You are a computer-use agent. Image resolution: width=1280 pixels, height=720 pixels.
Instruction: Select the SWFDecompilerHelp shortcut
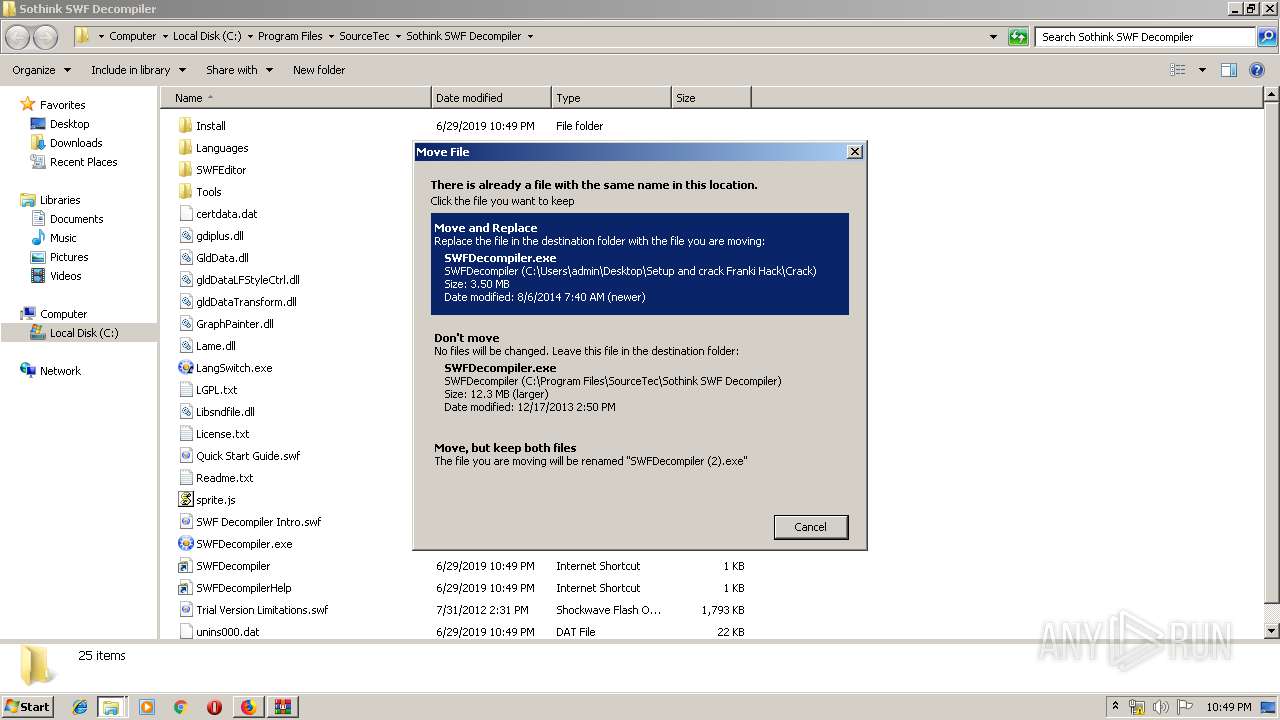(244, 588)
